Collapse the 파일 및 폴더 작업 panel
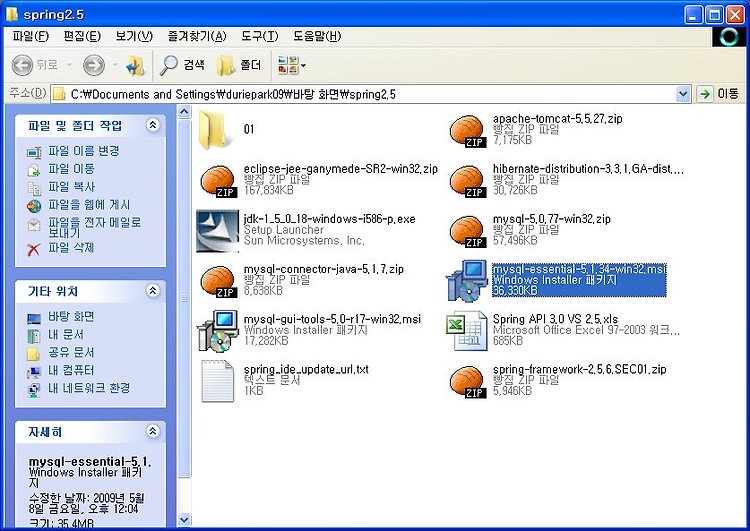The image size is (750, 531). [153, 125]
